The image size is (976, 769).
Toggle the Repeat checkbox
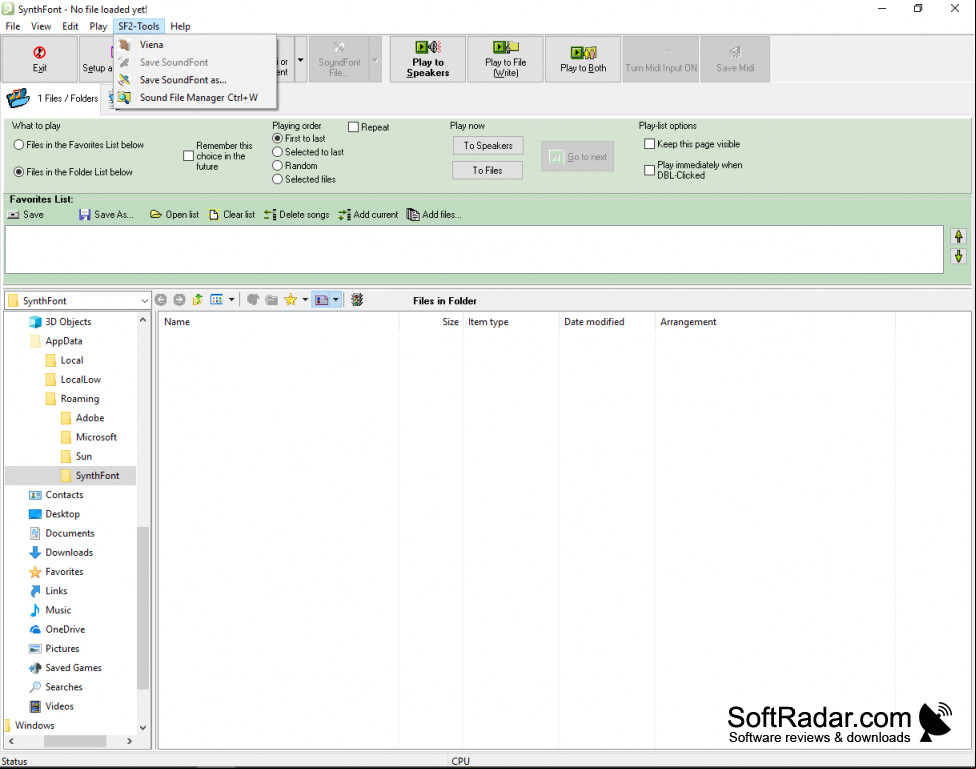354,127
